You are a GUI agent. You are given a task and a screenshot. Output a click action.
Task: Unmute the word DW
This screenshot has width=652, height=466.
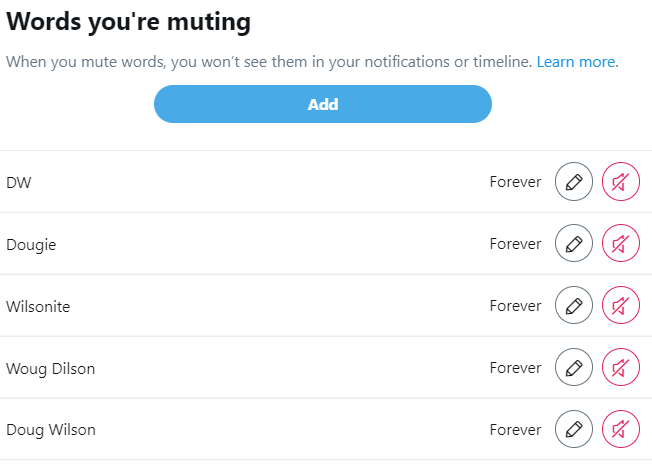[621, 182]
